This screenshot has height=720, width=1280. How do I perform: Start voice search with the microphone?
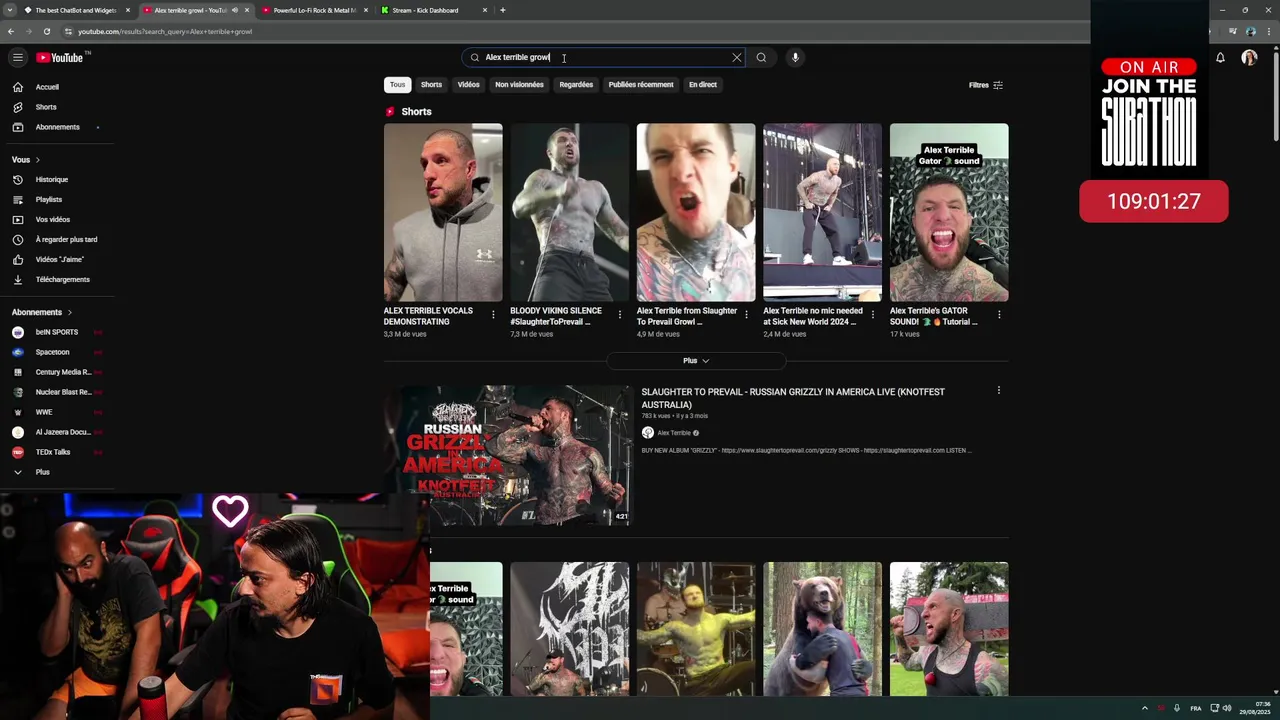coord(795,57)
